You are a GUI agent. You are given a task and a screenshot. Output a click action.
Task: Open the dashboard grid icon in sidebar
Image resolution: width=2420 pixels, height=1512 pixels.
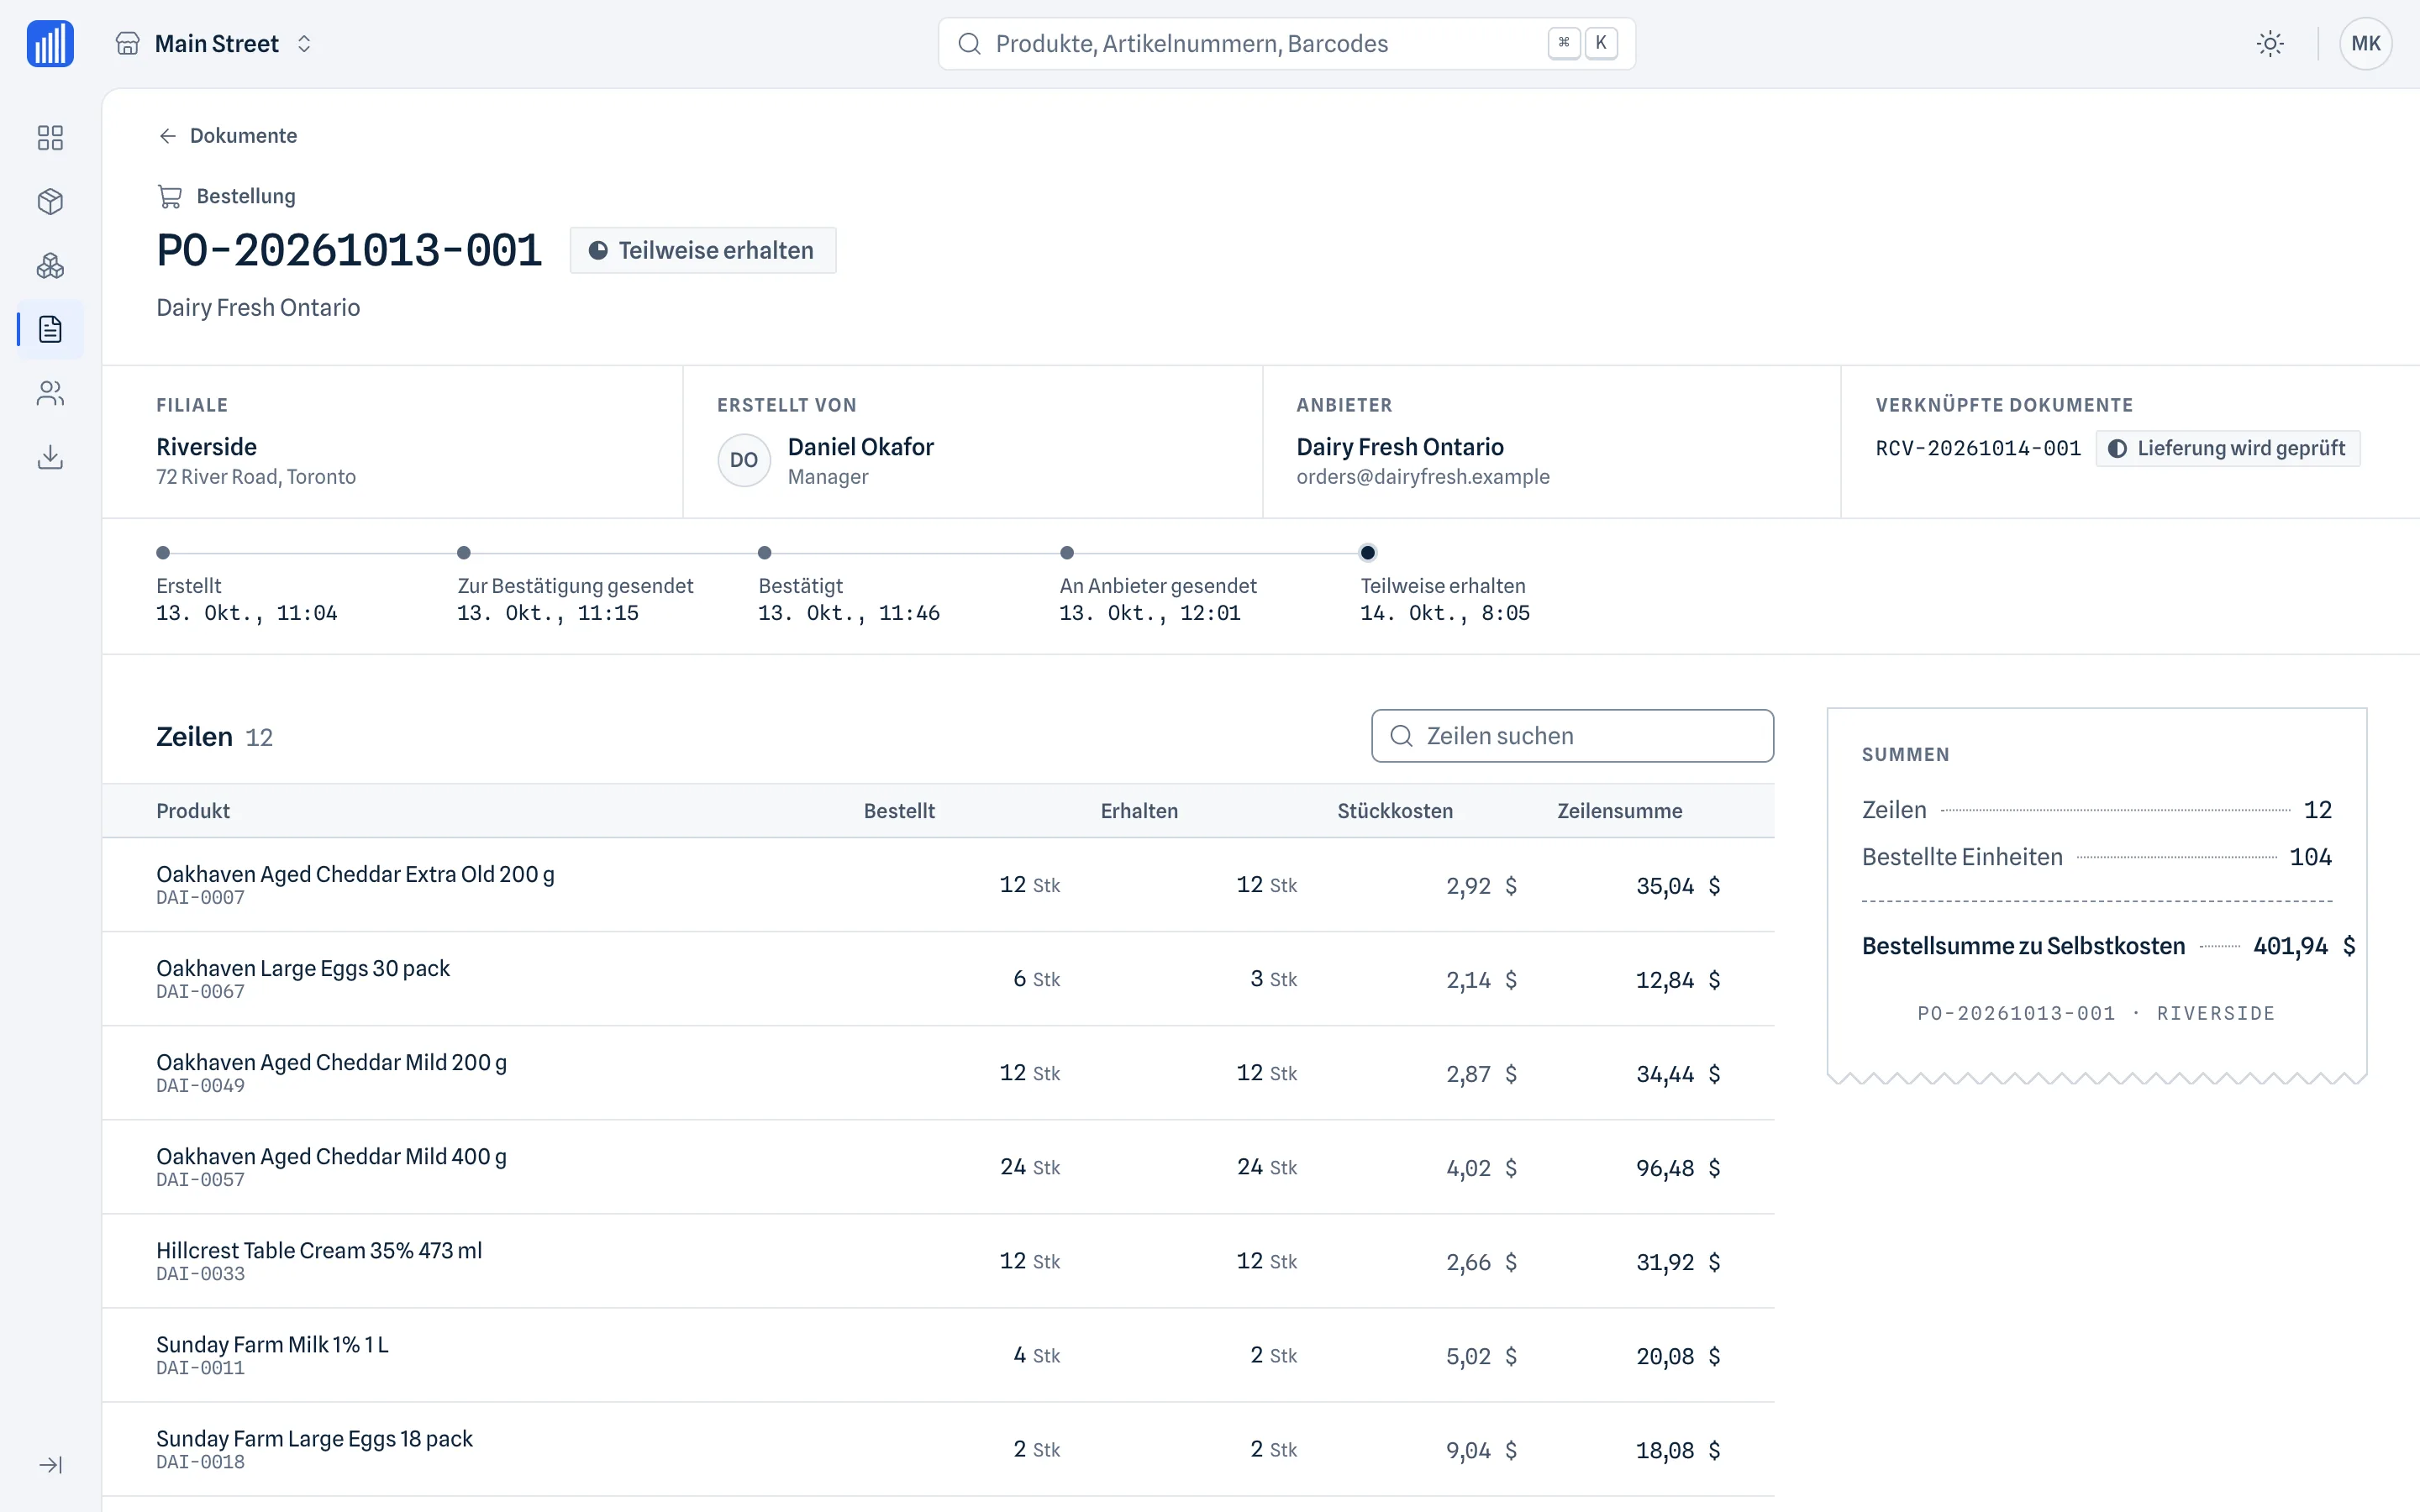pos(50,137)
